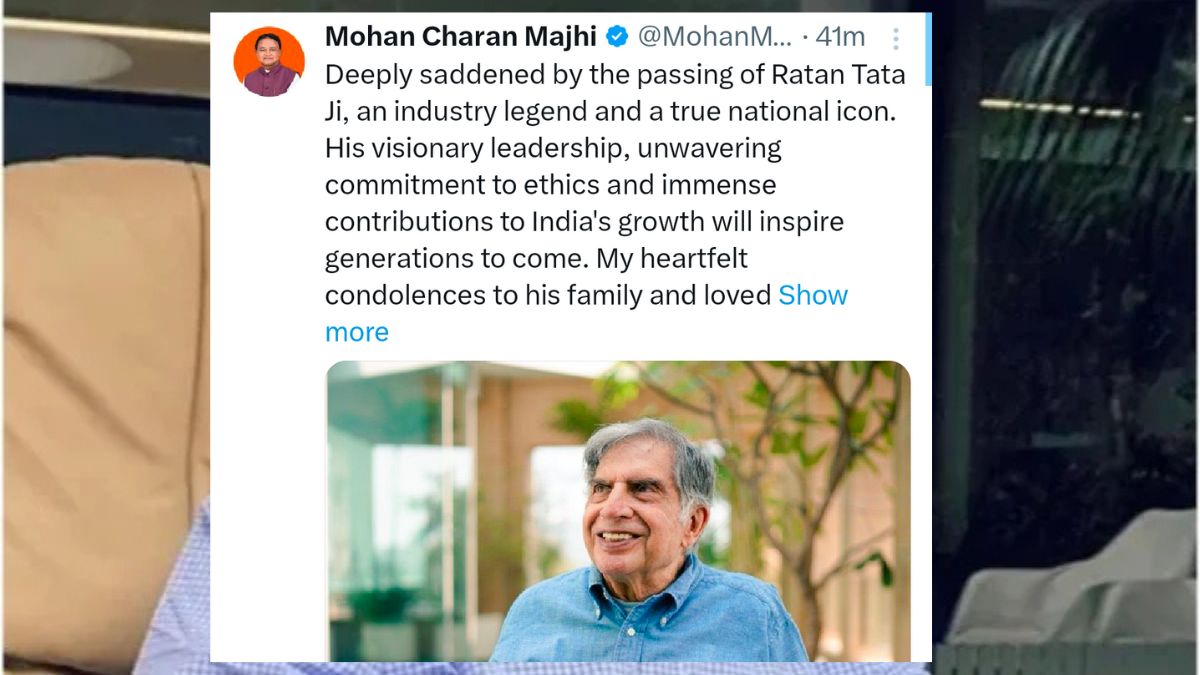The image size is (1200, 675).
Task: Click the word "condolences" in the tweet
Action: 402,296
